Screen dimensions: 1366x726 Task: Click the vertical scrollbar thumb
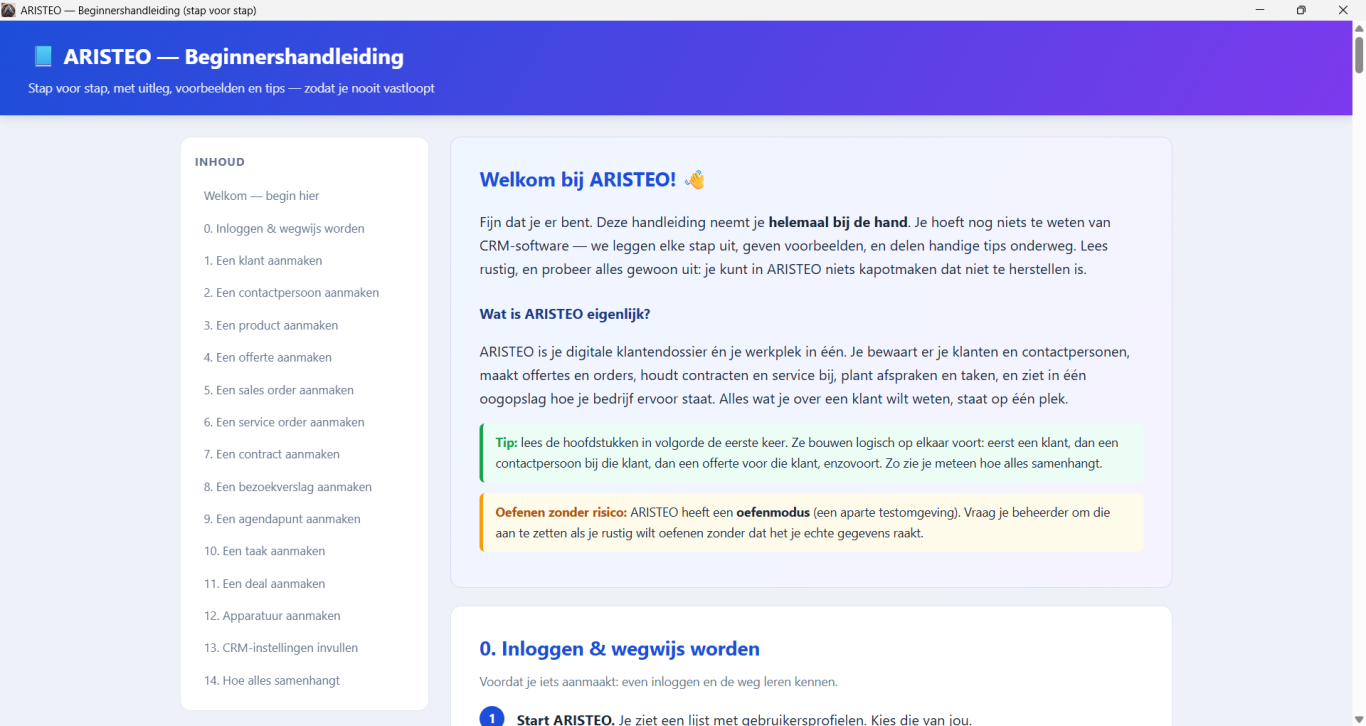click(1359, 54)
